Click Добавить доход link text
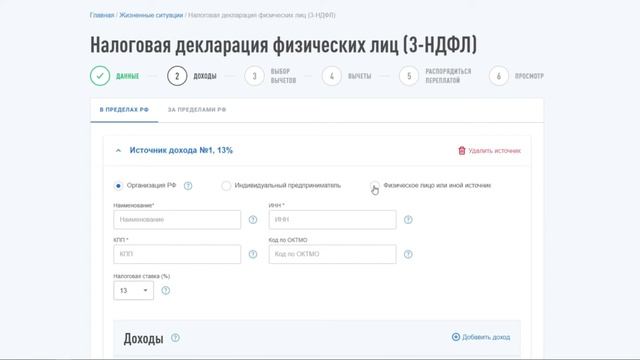 (486, 337)
